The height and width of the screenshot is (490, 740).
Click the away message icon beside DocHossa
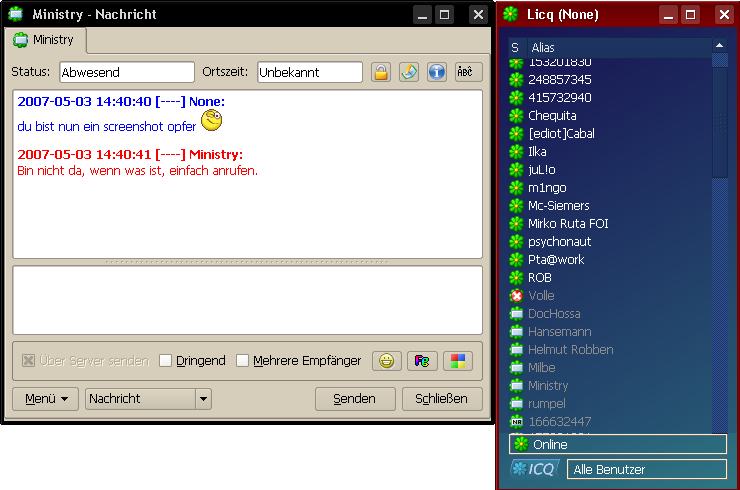pos(516,314)
